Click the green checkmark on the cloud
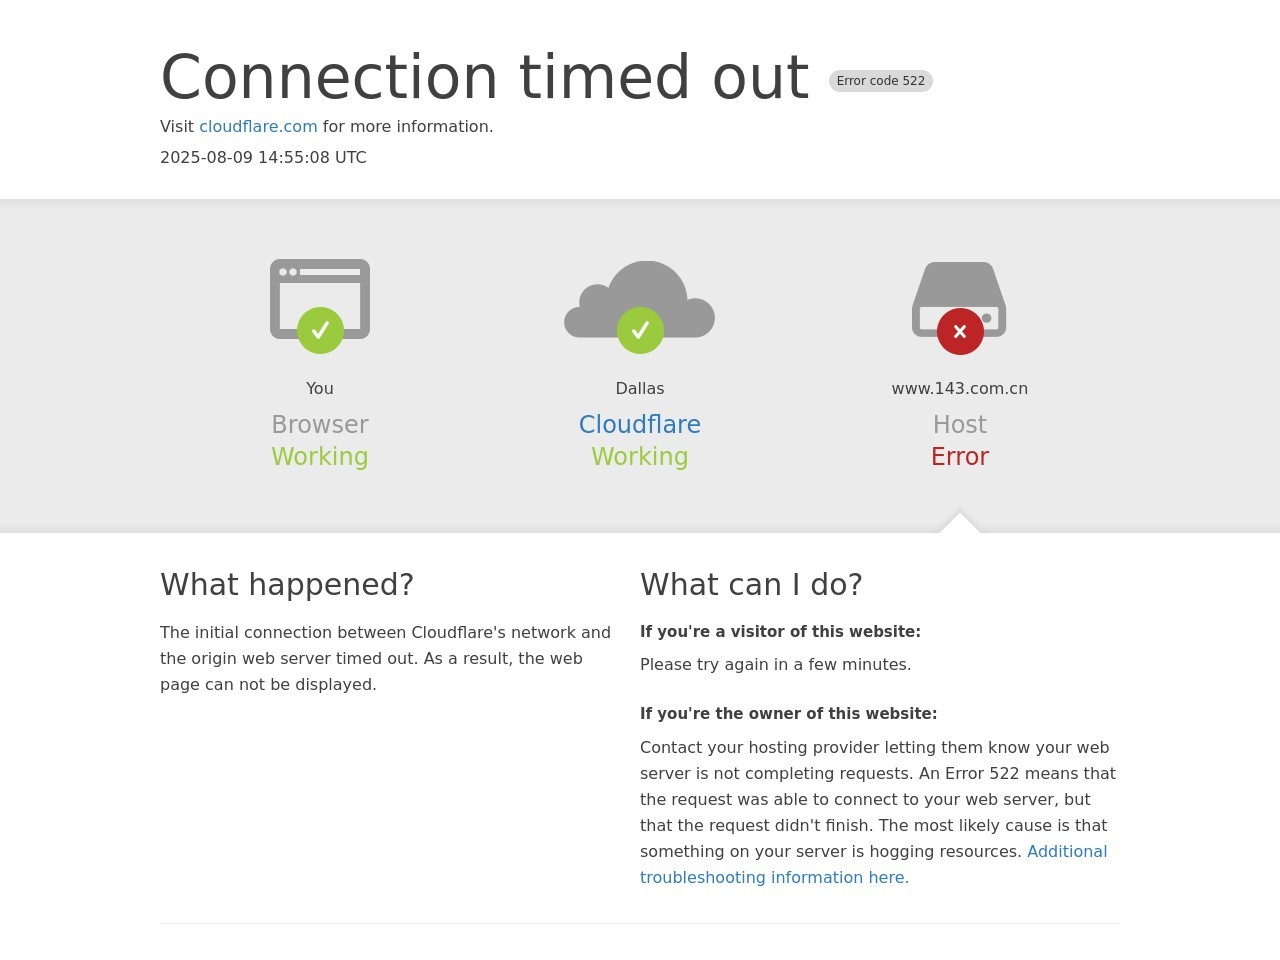This screenshot has height=960, width=1280. coord(640,330)
